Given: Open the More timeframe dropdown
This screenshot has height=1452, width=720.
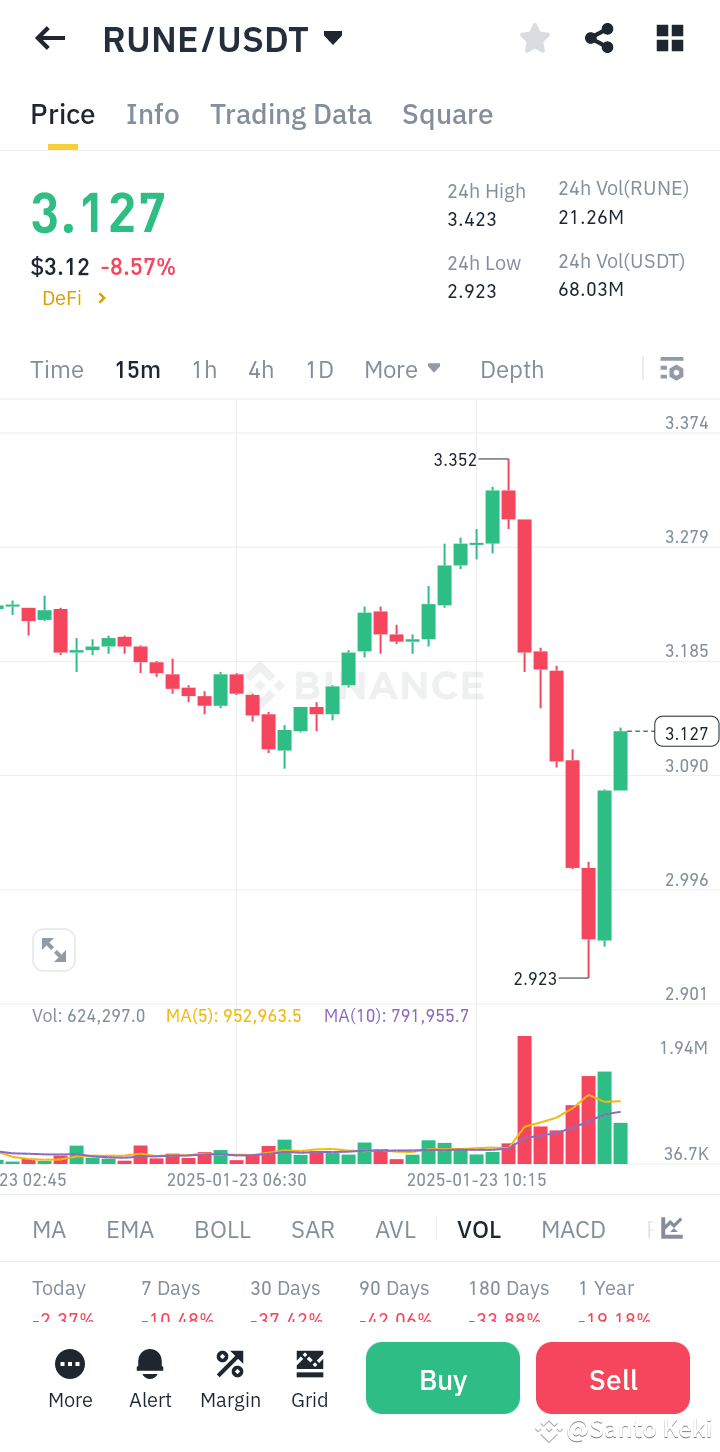Looking at the screenshot, I should click(402, 369).
